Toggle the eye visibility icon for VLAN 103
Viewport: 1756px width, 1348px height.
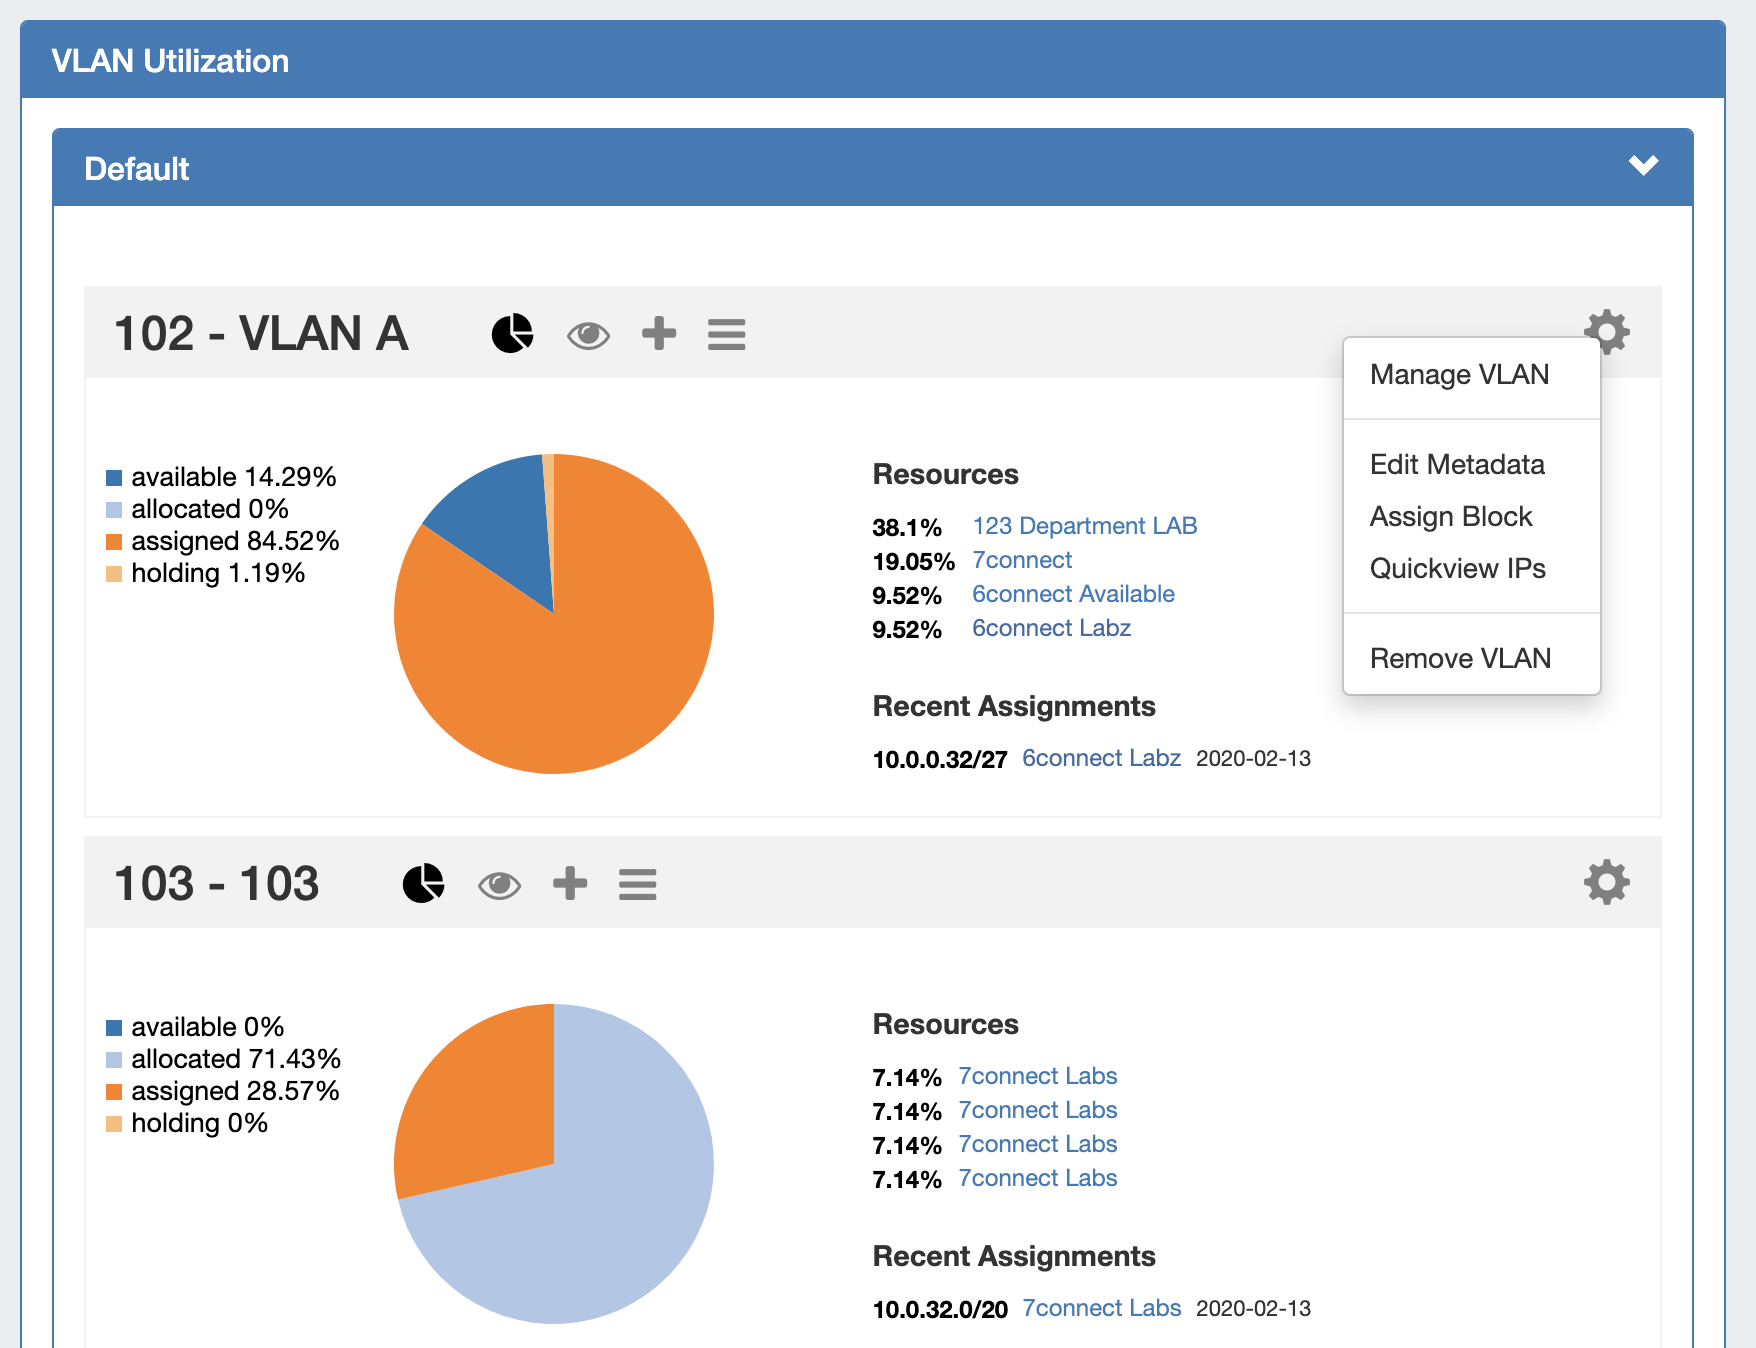click(x=499, y=885)
